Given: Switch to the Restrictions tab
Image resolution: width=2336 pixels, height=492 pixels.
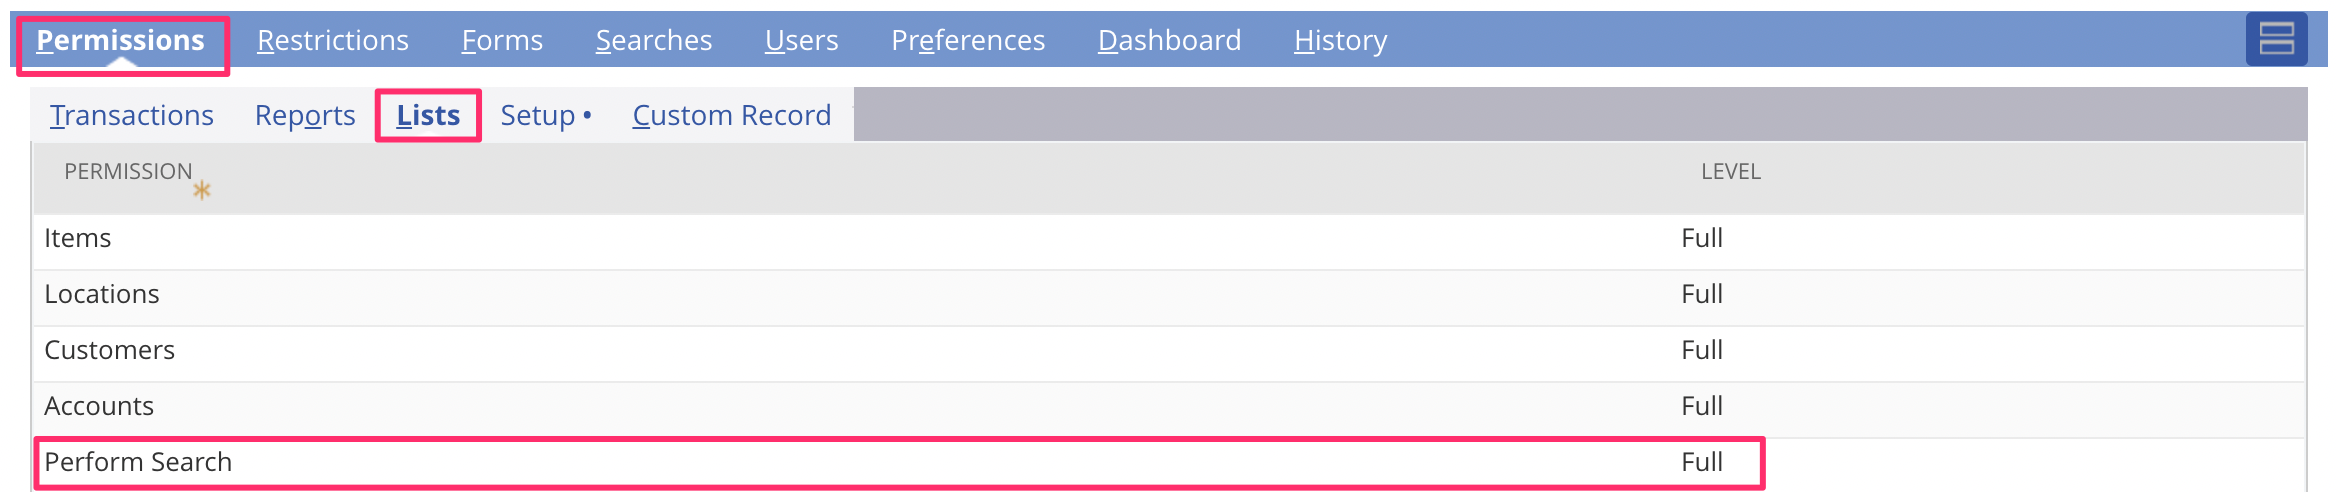Looking at the screenshot, I should pyautogui.click(x=333, y=40).
